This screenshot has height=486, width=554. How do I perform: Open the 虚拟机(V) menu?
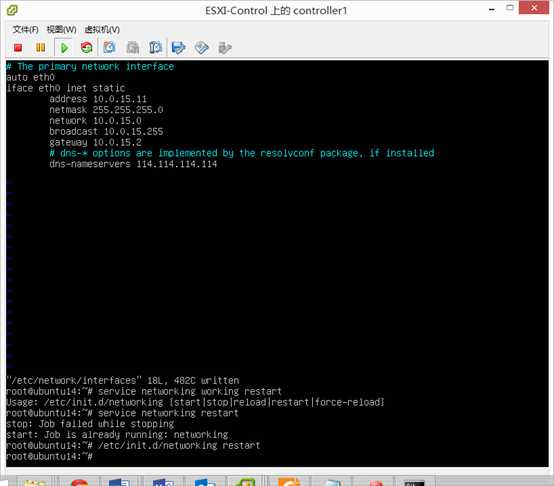102,29
